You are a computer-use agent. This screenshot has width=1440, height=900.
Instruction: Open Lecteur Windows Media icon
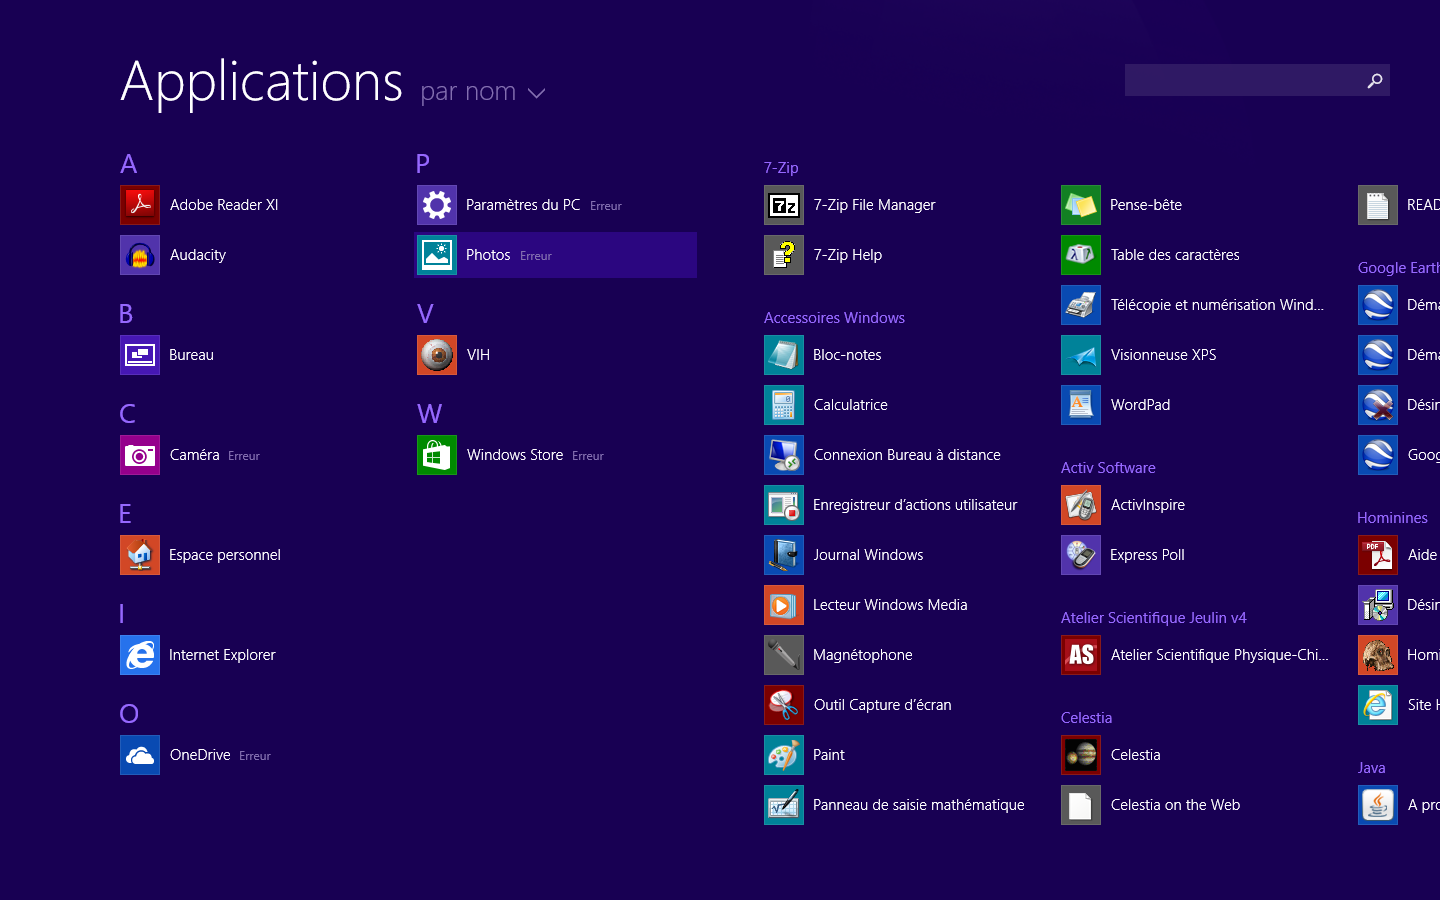click(784, 605)
